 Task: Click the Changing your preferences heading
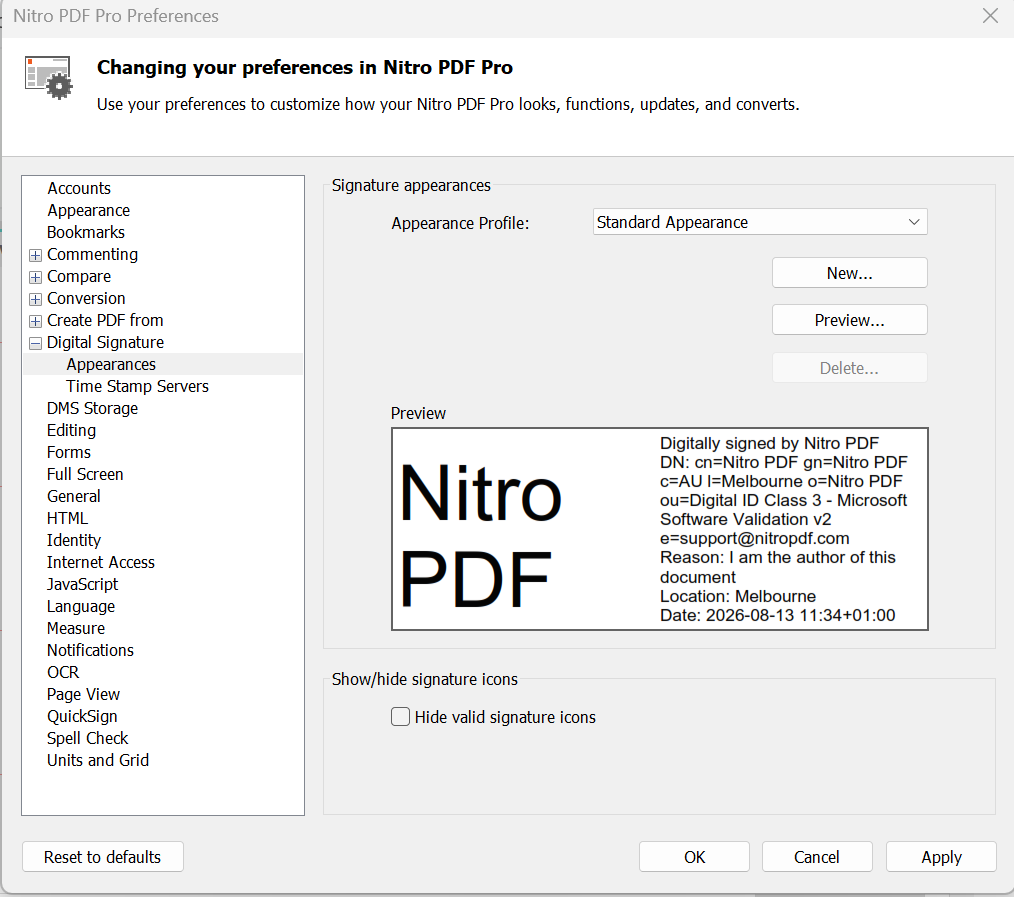pyautogui.click(x=305, y=67)
